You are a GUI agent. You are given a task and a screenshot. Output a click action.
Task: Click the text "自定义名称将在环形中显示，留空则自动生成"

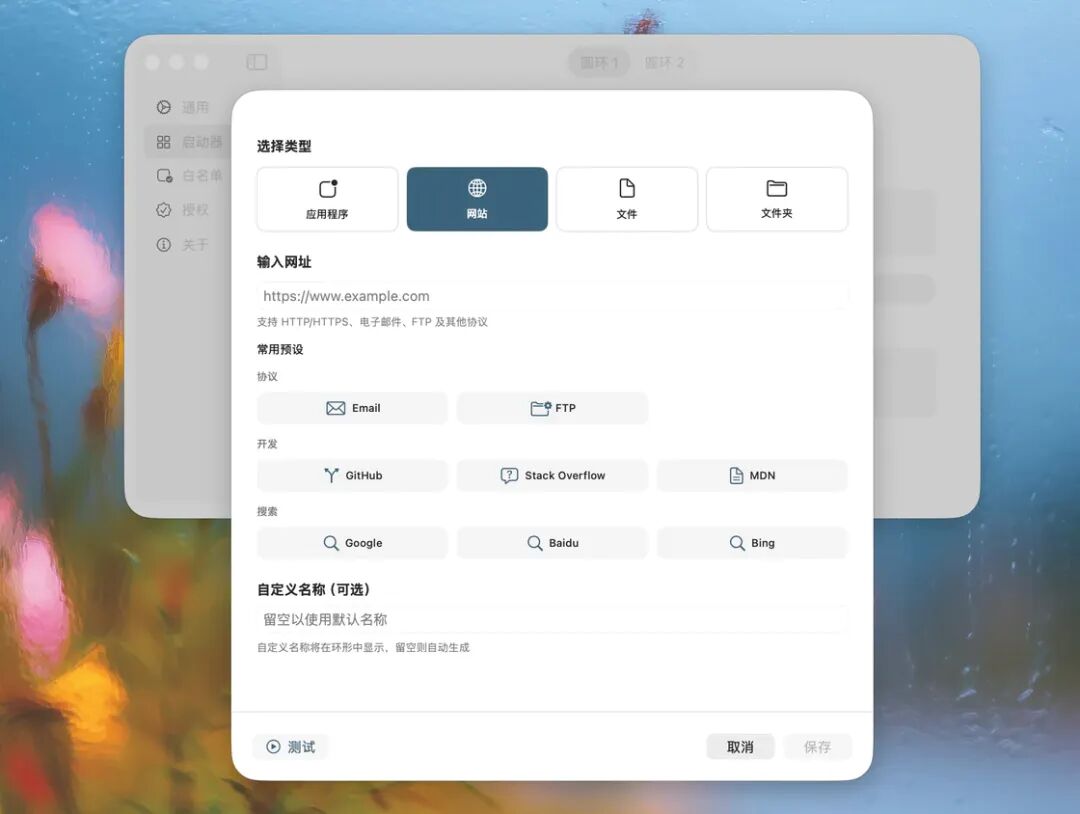(x=364, y=648)
